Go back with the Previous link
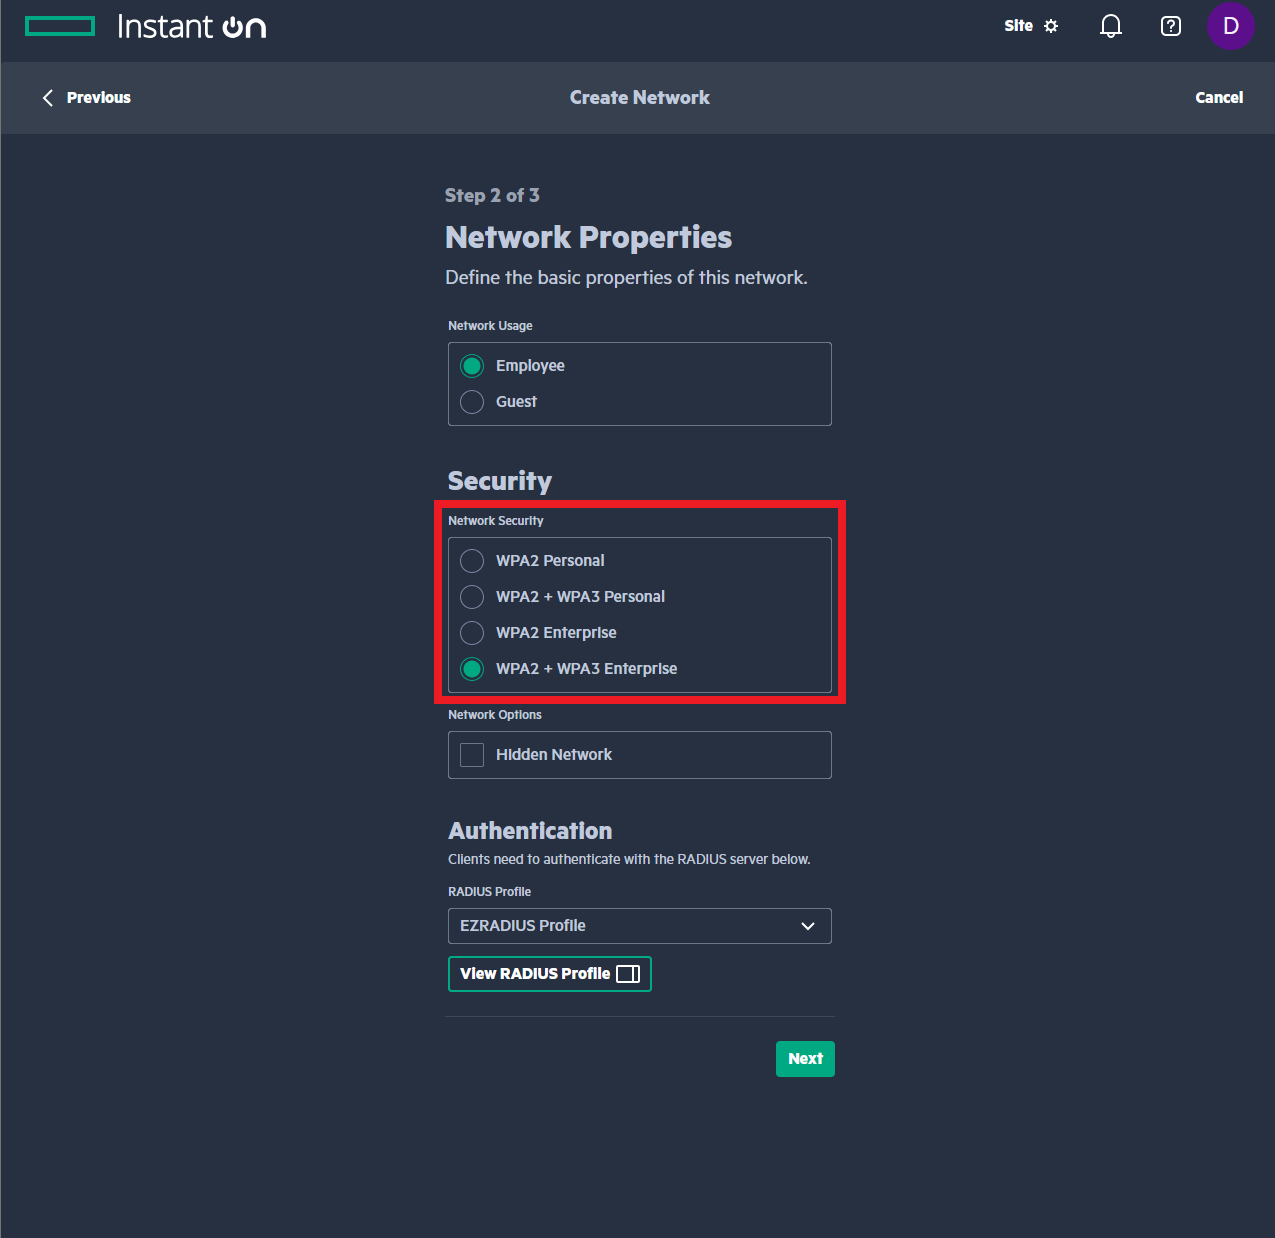 (98, 97)
